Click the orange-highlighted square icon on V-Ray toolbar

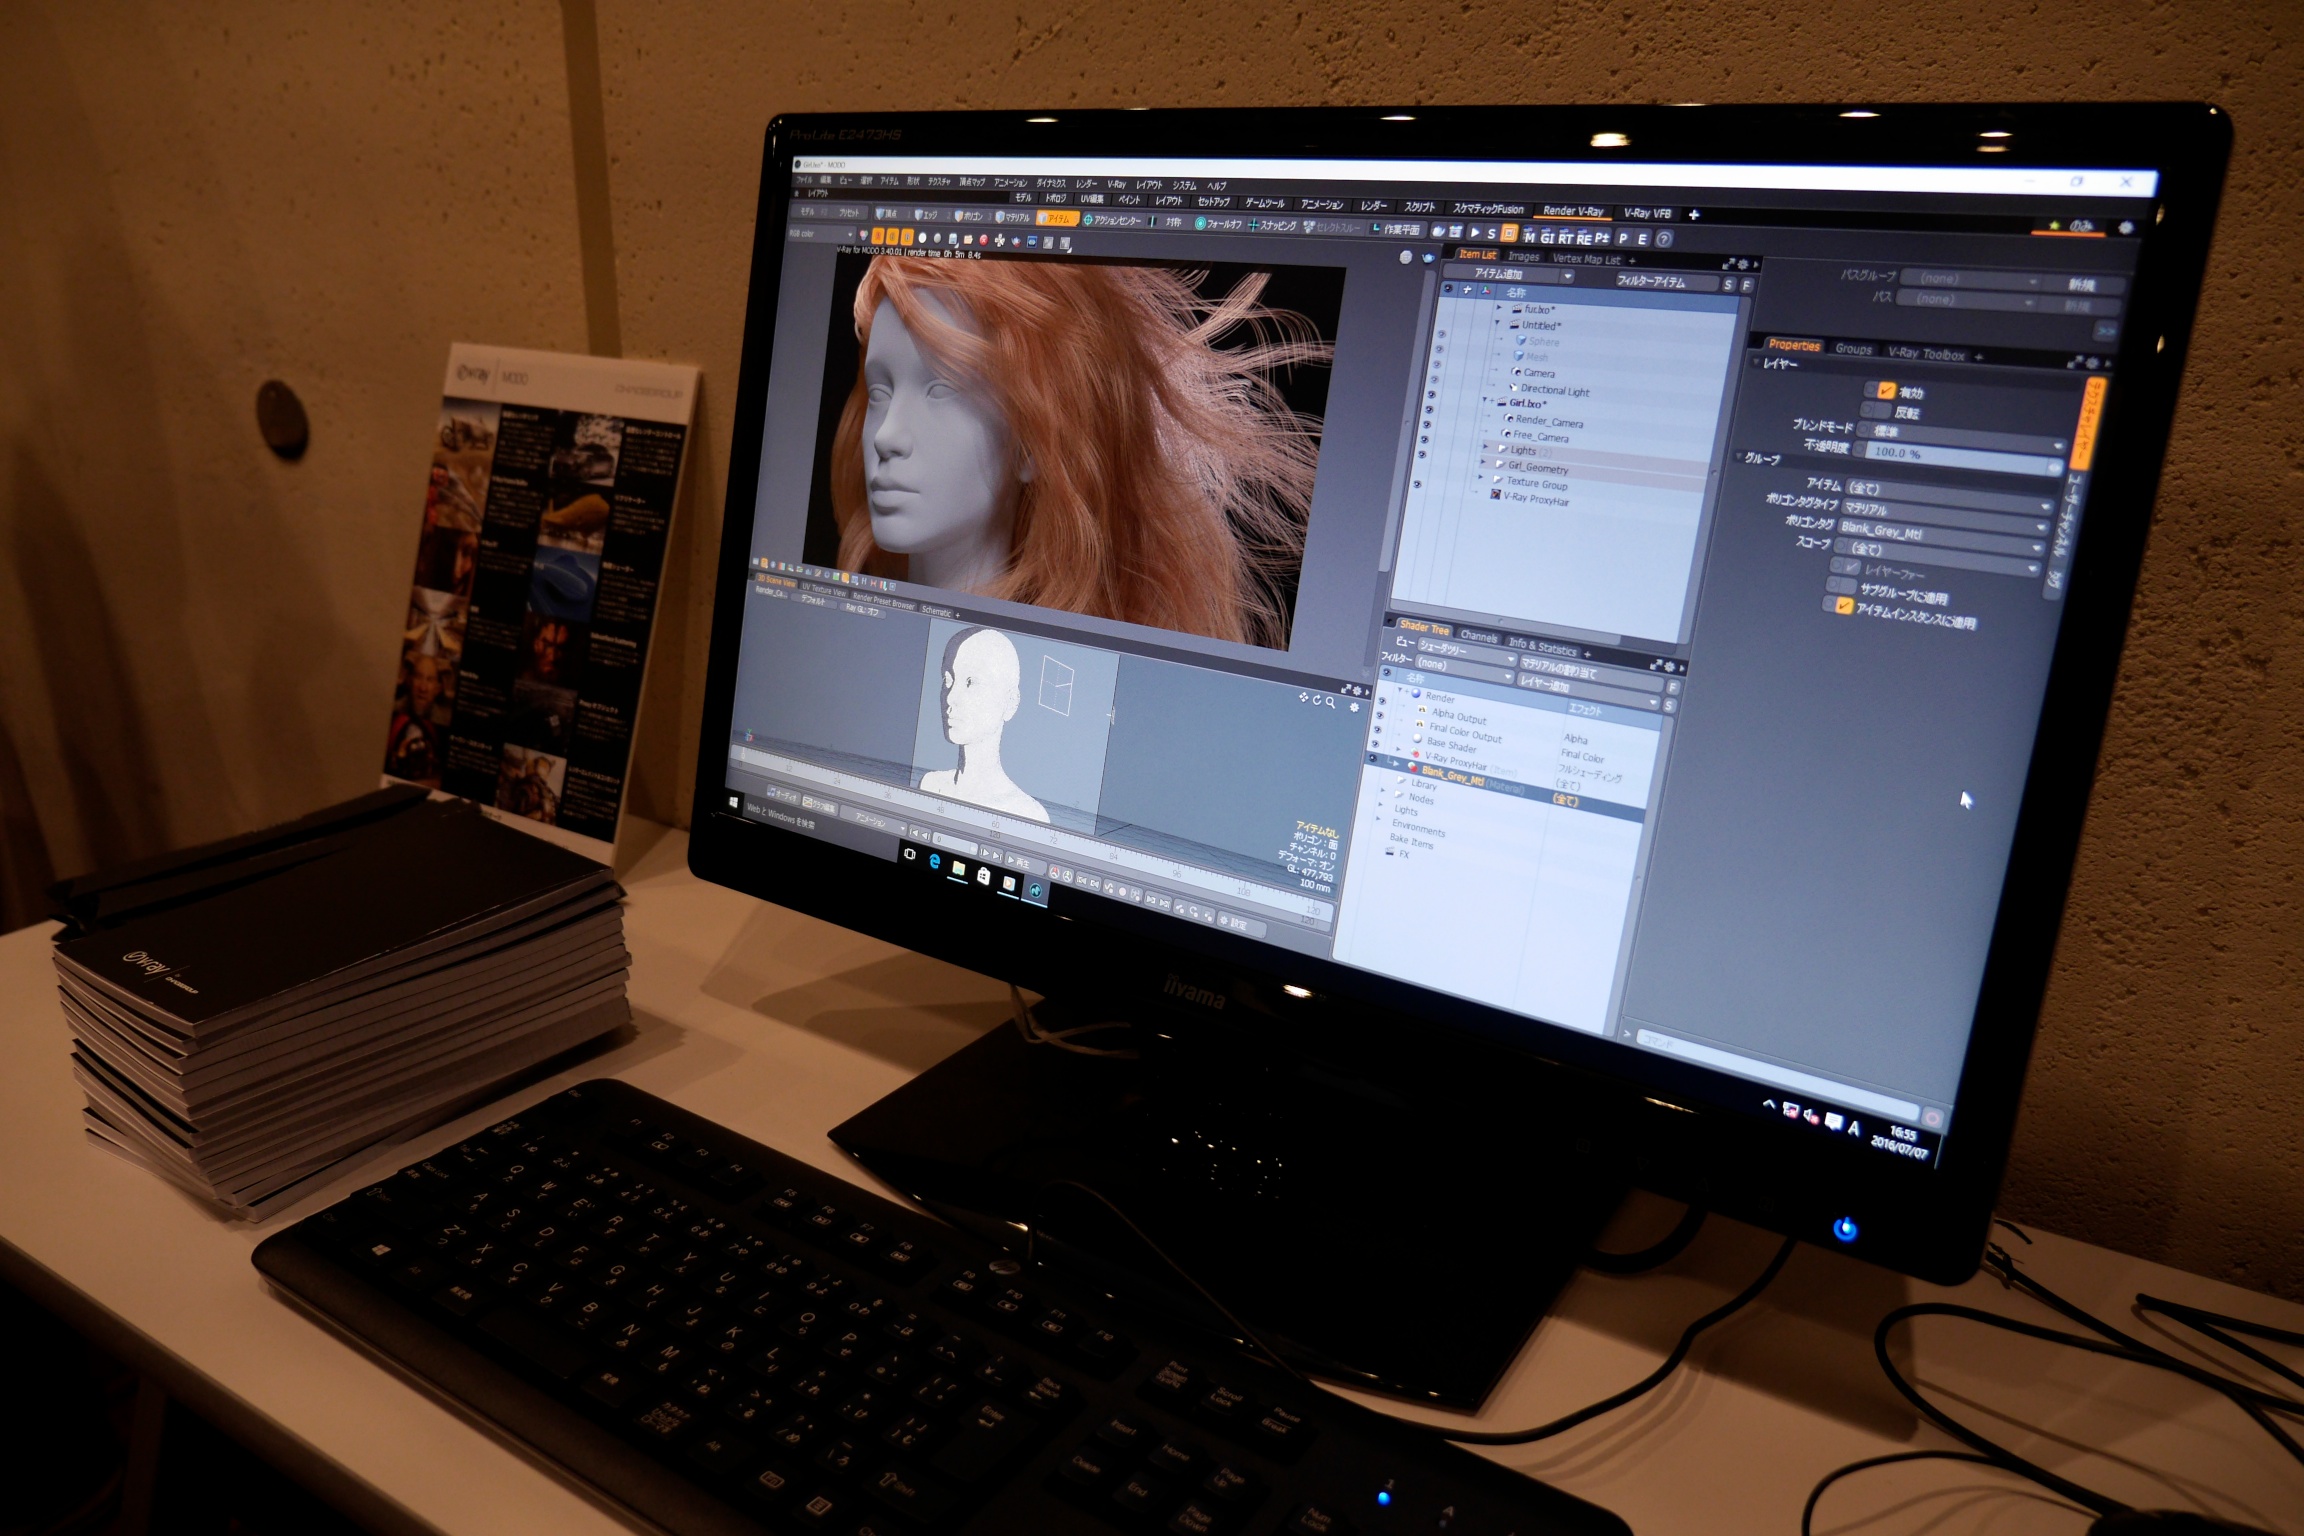[x=1509, y=234]
